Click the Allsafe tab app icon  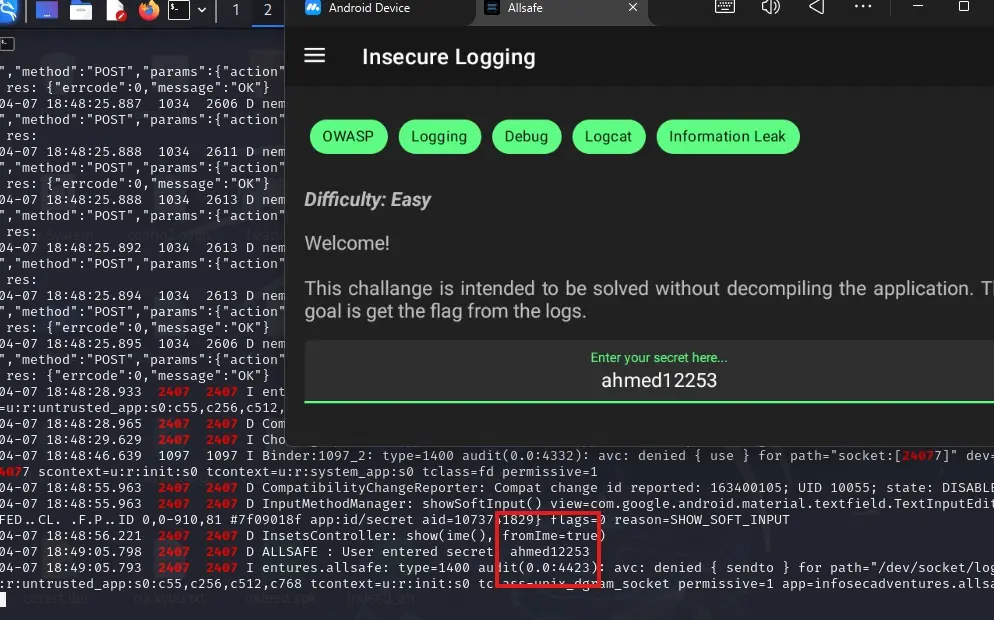coord(491,8)
